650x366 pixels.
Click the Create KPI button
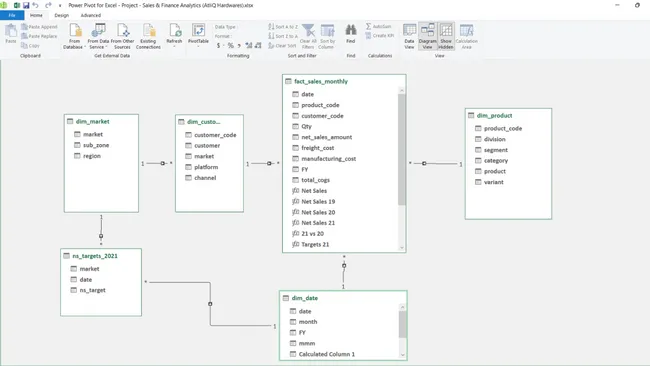coord(380,36)
